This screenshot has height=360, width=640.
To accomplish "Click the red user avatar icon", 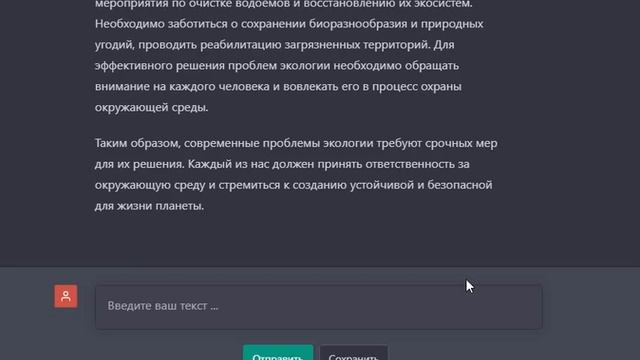I will (x=66, y=296).
